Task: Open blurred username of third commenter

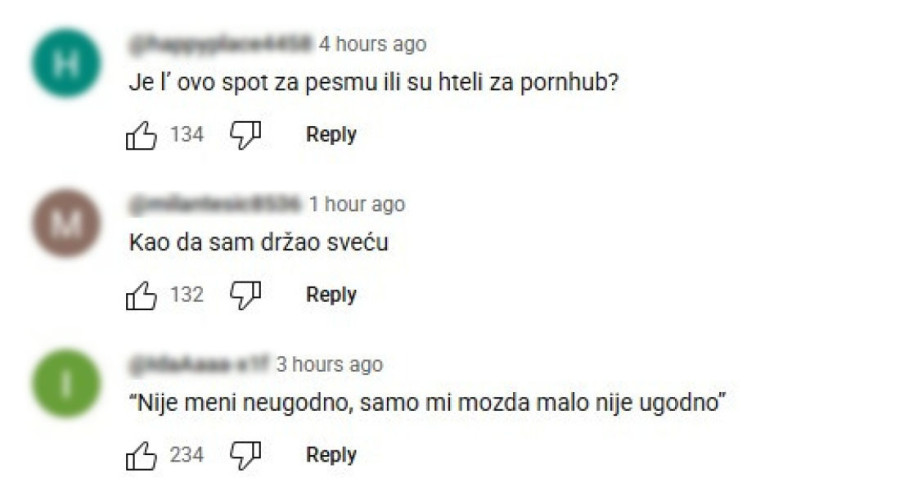Action: (199, 365)
